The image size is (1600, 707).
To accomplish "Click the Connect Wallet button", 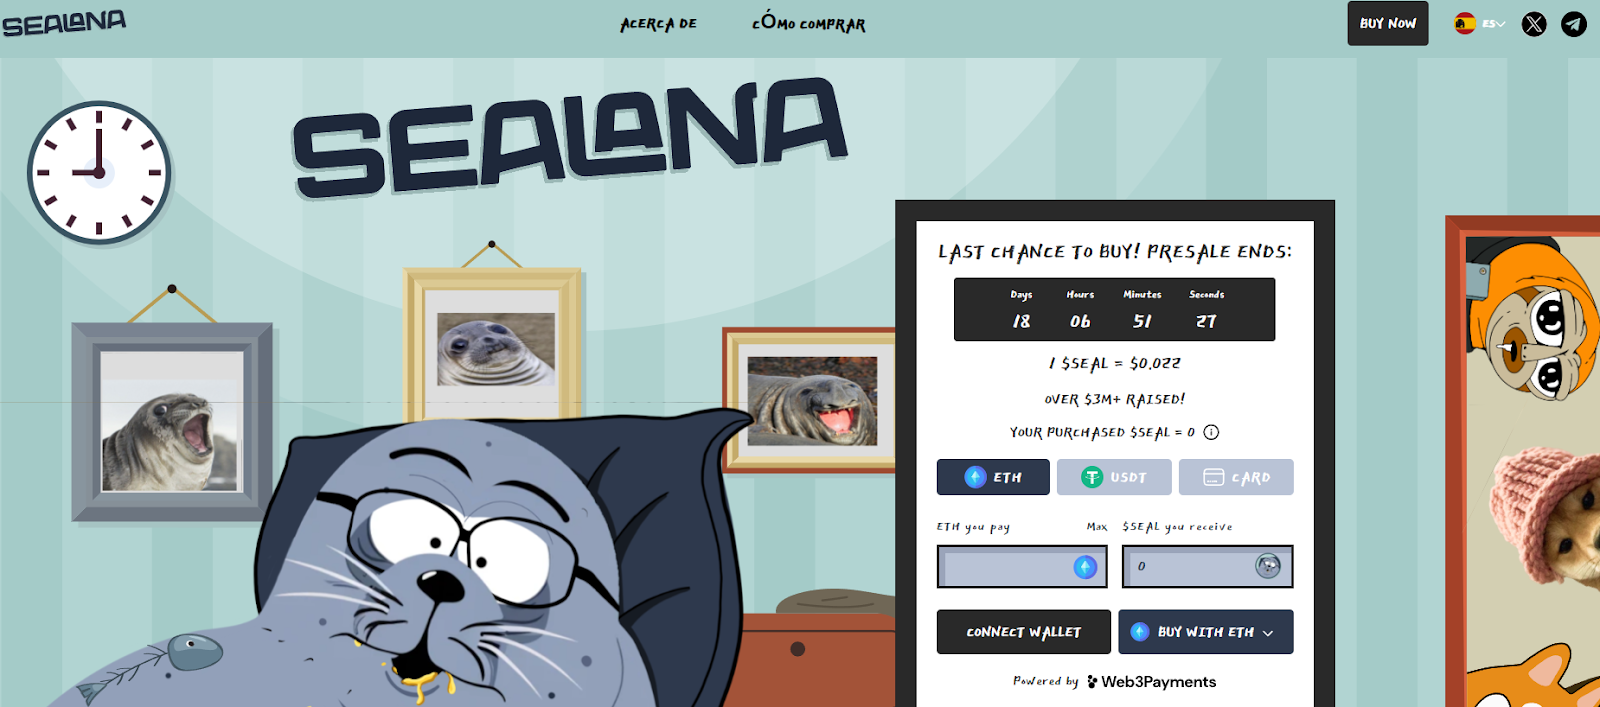I will (x=1024, y=632).
